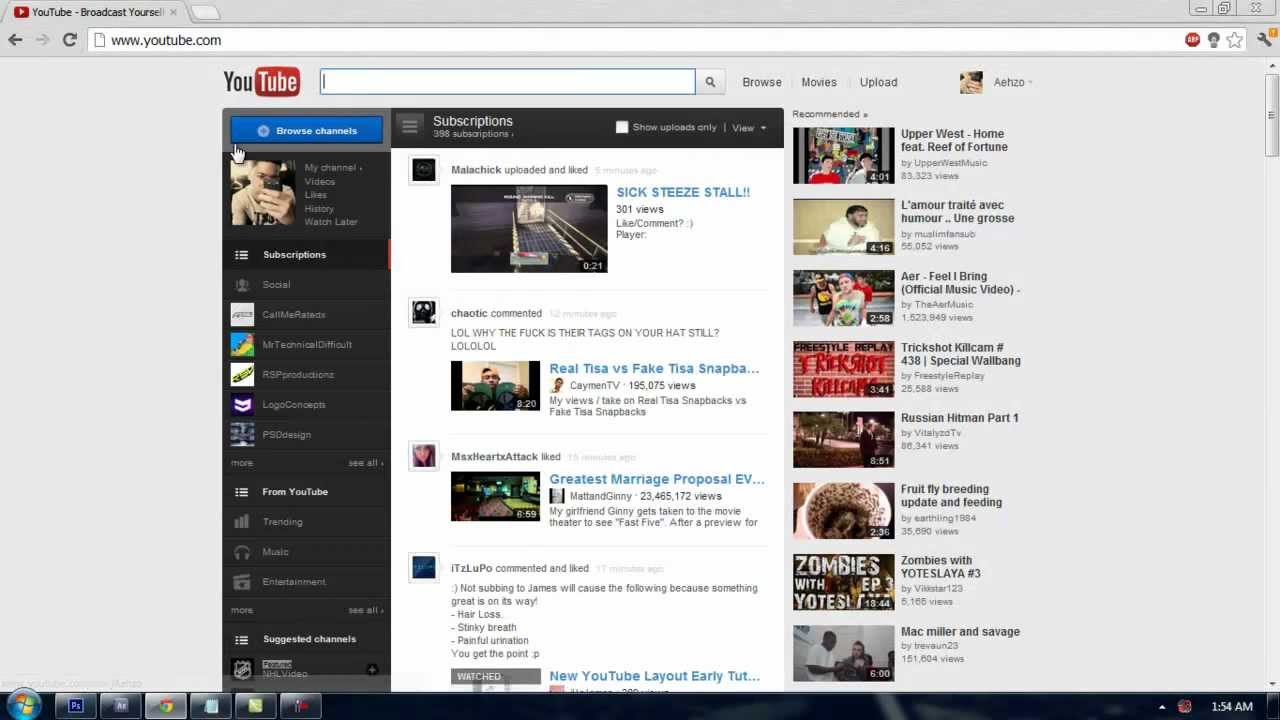Expand more under From YouTube section
Image resolution: width=1280 pixels, height=720 pixels.
(242, 610)
